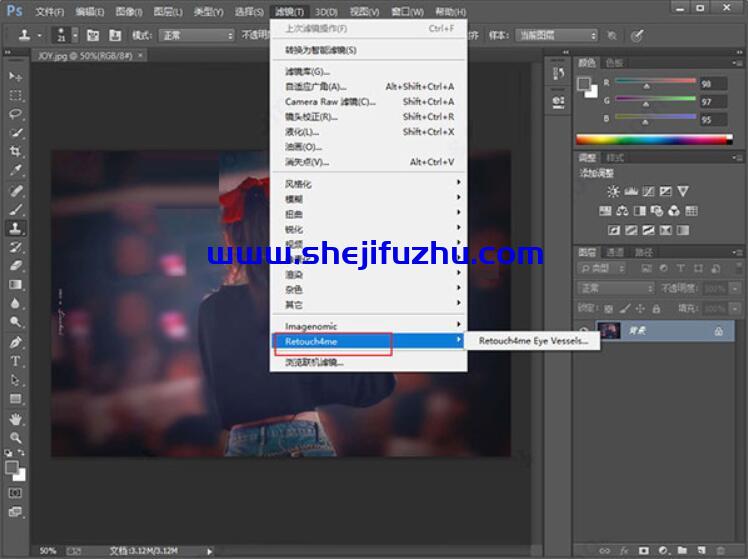Screen dimensions: 748x559
Task: Pick a color from the spectrum ramp
Action: coord(654,139)
